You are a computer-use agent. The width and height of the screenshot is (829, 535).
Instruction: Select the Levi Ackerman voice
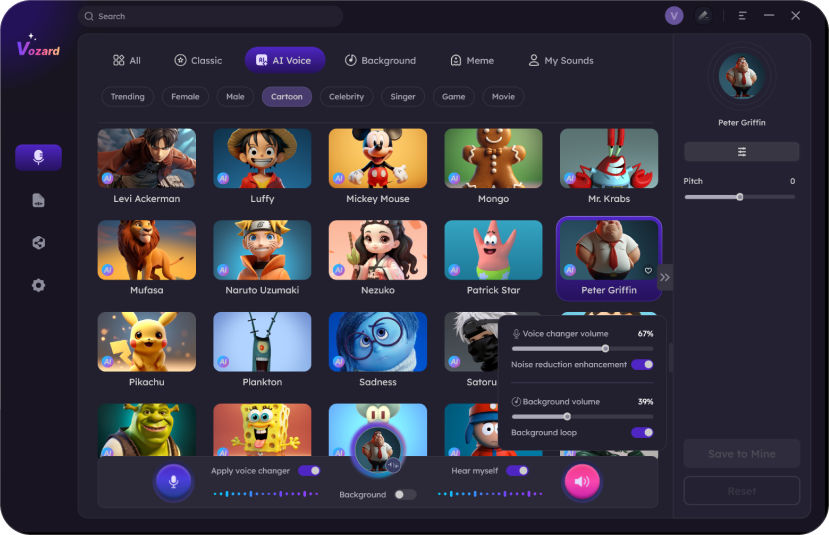coord(146,166)
